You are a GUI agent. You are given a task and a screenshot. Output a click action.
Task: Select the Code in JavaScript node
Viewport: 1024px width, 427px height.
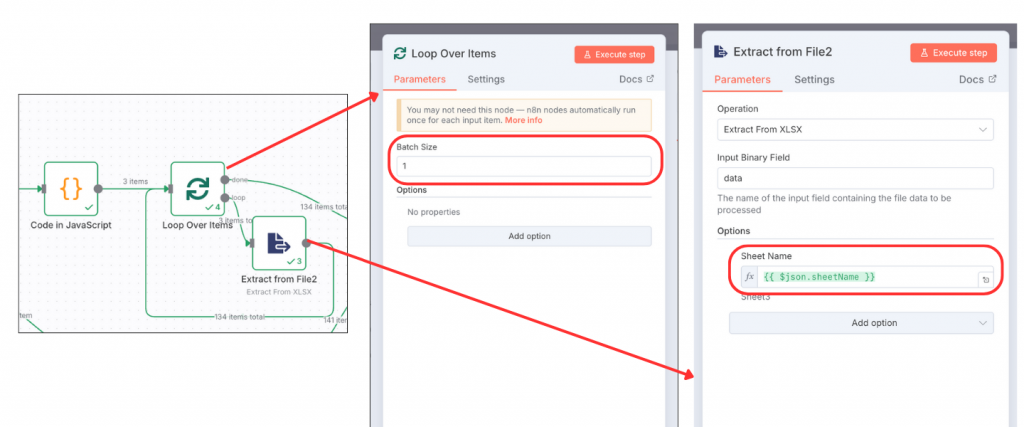pyautogui.click(x=71, y=189)
